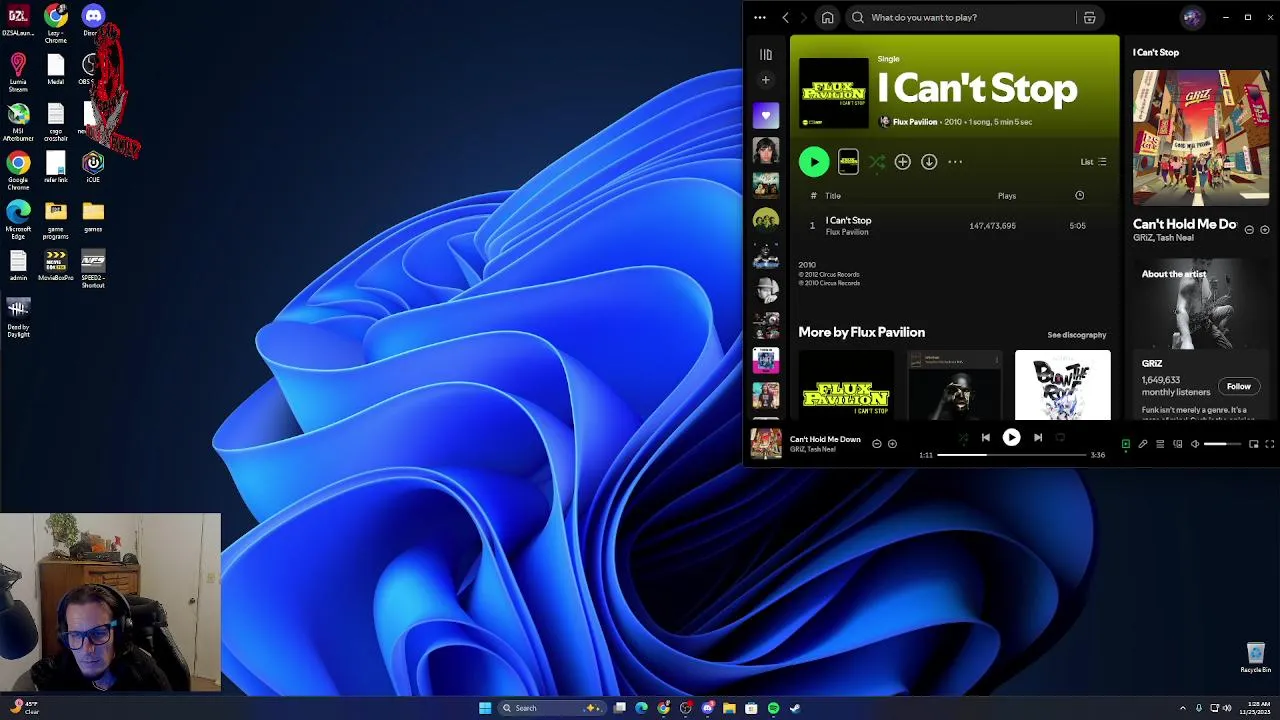The height and width of the screenshot is (720, 1280).
Task: Select the I Can't Stop track row title
Action: [848, 220]
